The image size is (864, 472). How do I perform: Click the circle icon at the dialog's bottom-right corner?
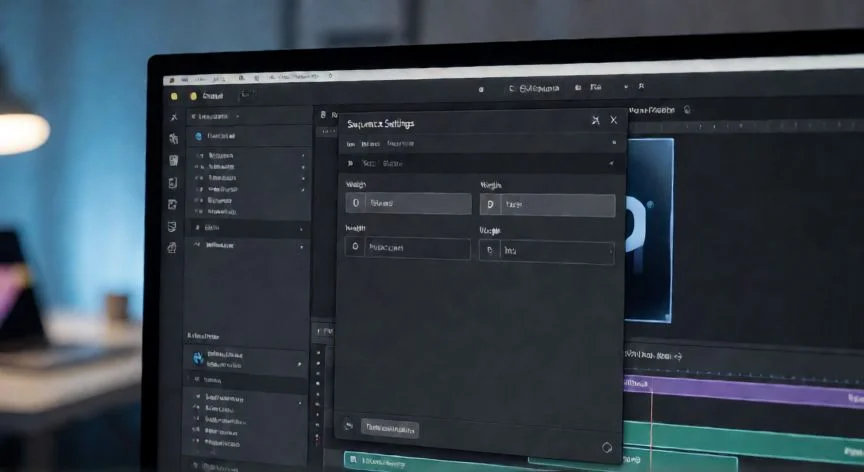607,447
